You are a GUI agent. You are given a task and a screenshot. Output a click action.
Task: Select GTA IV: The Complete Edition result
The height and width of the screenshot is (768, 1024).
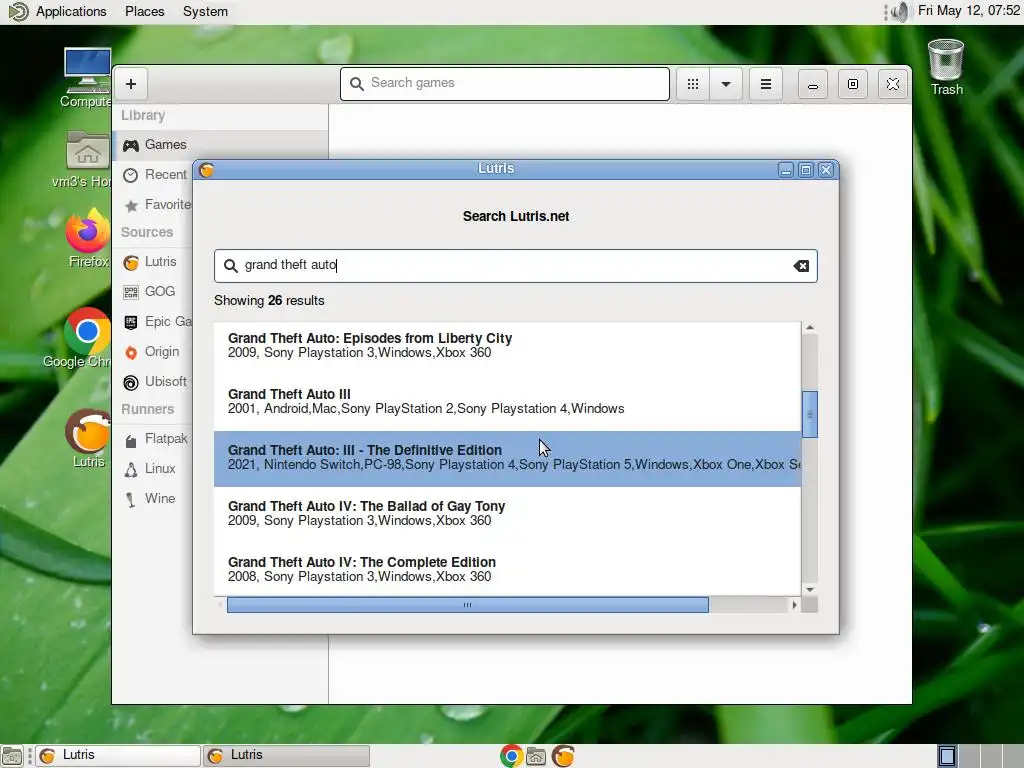coord(507,569)
